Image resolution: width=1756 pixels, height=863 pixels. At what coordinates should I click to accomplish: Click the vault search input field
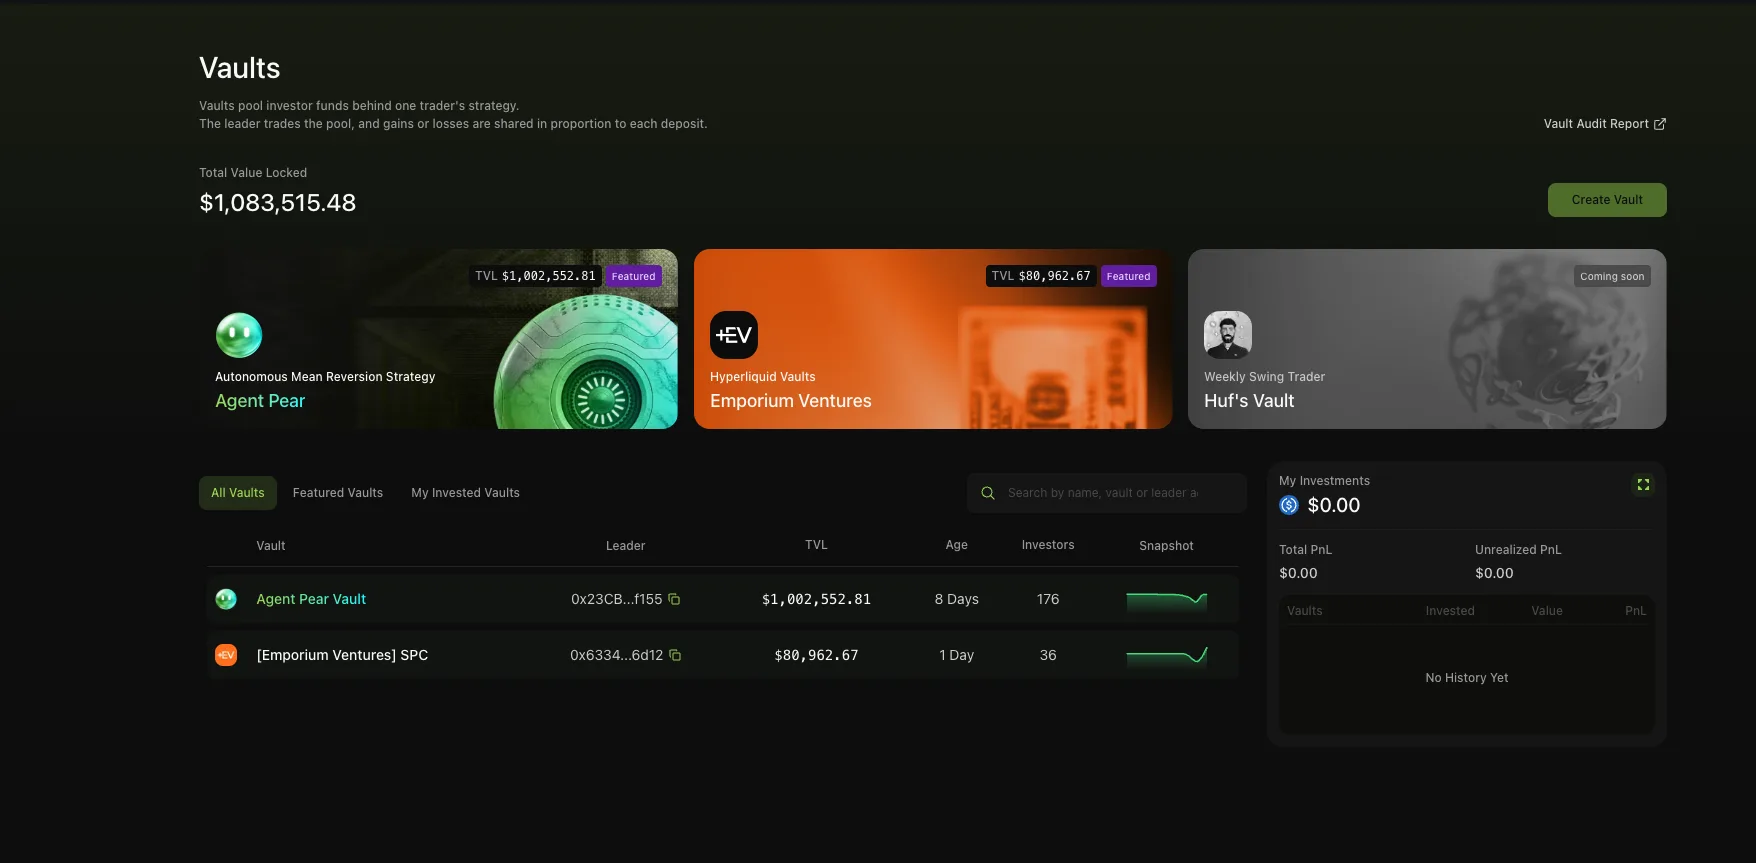pyautogui.click(x=1107, y=493)
